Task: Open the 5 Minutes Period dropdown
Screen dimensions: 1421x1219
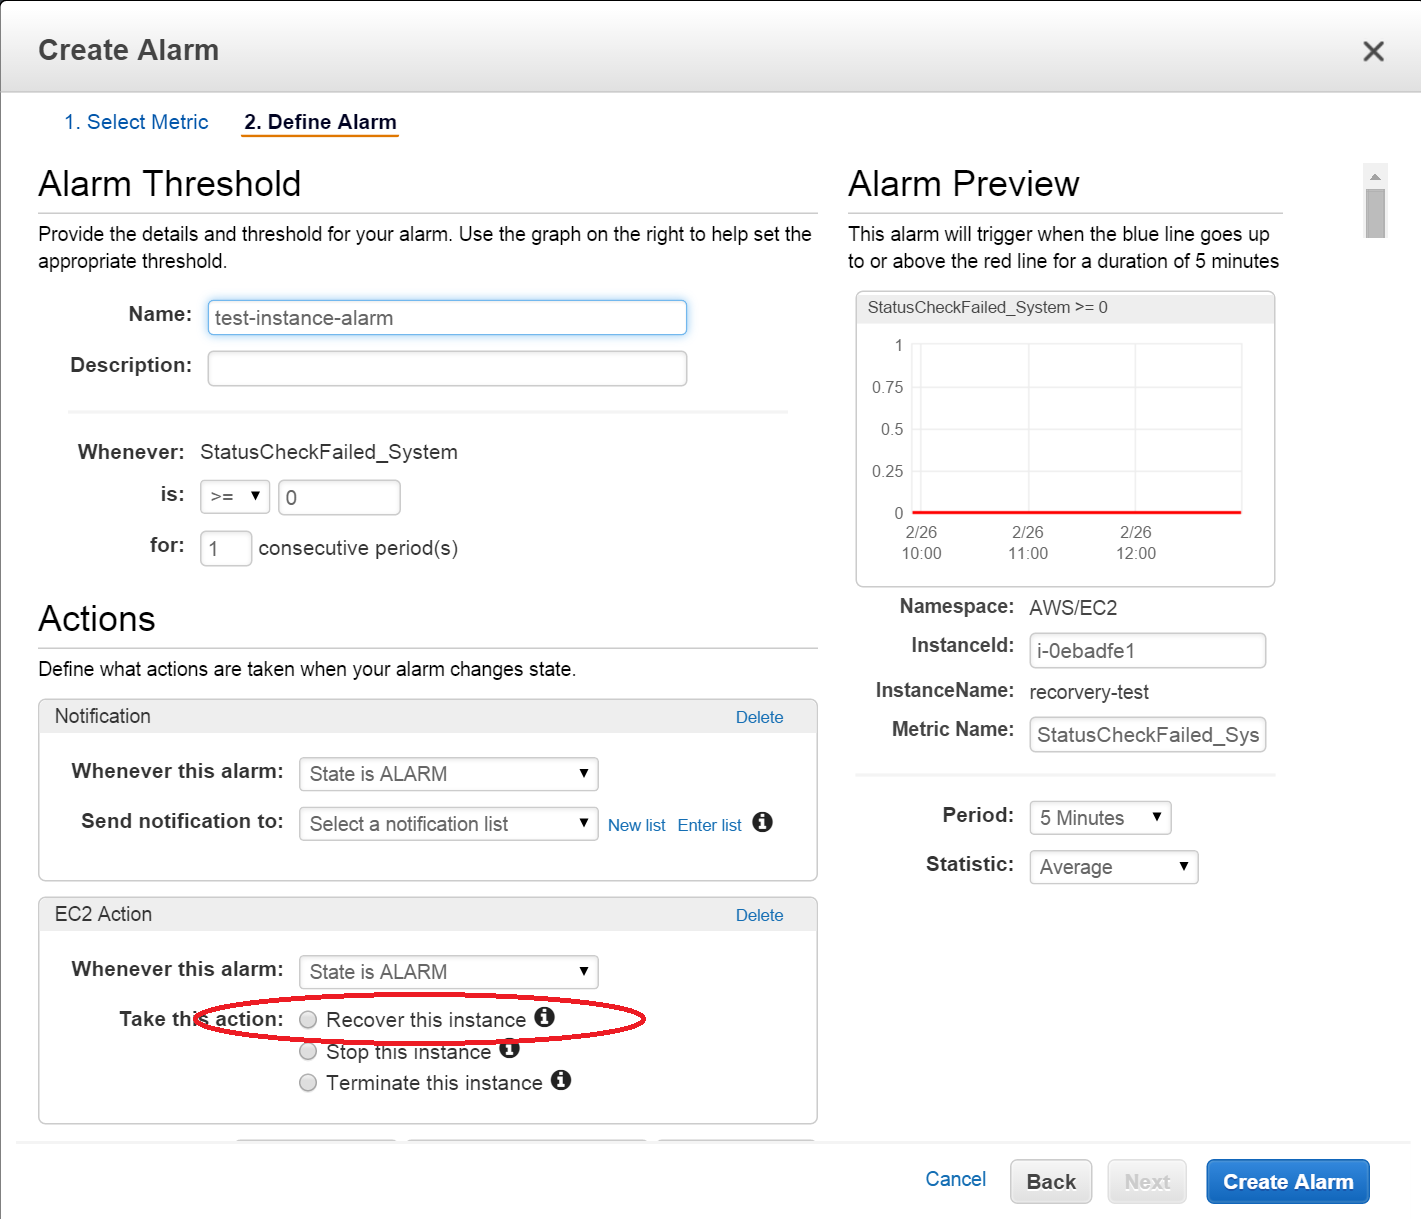Action: [x=1099, y=817]
